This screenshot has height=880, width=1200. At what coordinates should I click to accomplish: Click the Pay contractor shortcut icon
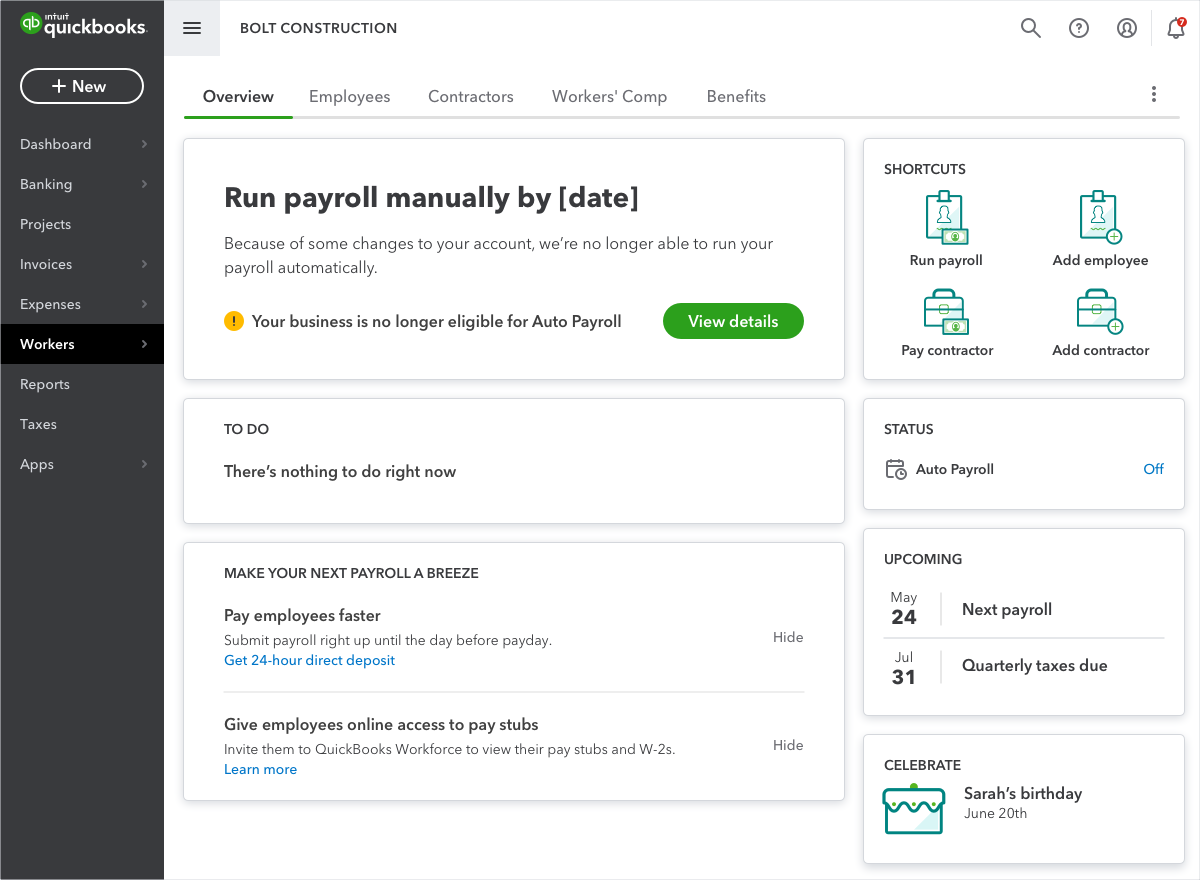(x=946, y=311)
